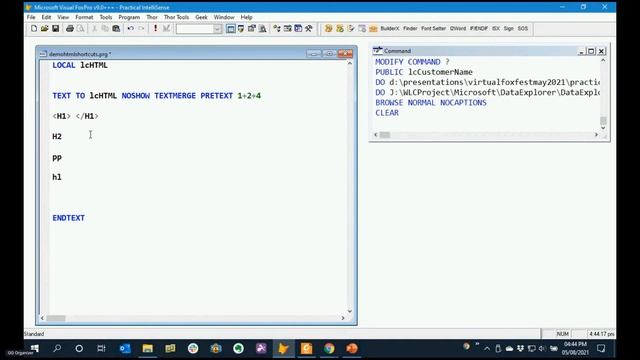Image resolution: width=640 pixels, height=360 pixels.
Task: Open the Windows notification center icon
Action: (601, 349)
